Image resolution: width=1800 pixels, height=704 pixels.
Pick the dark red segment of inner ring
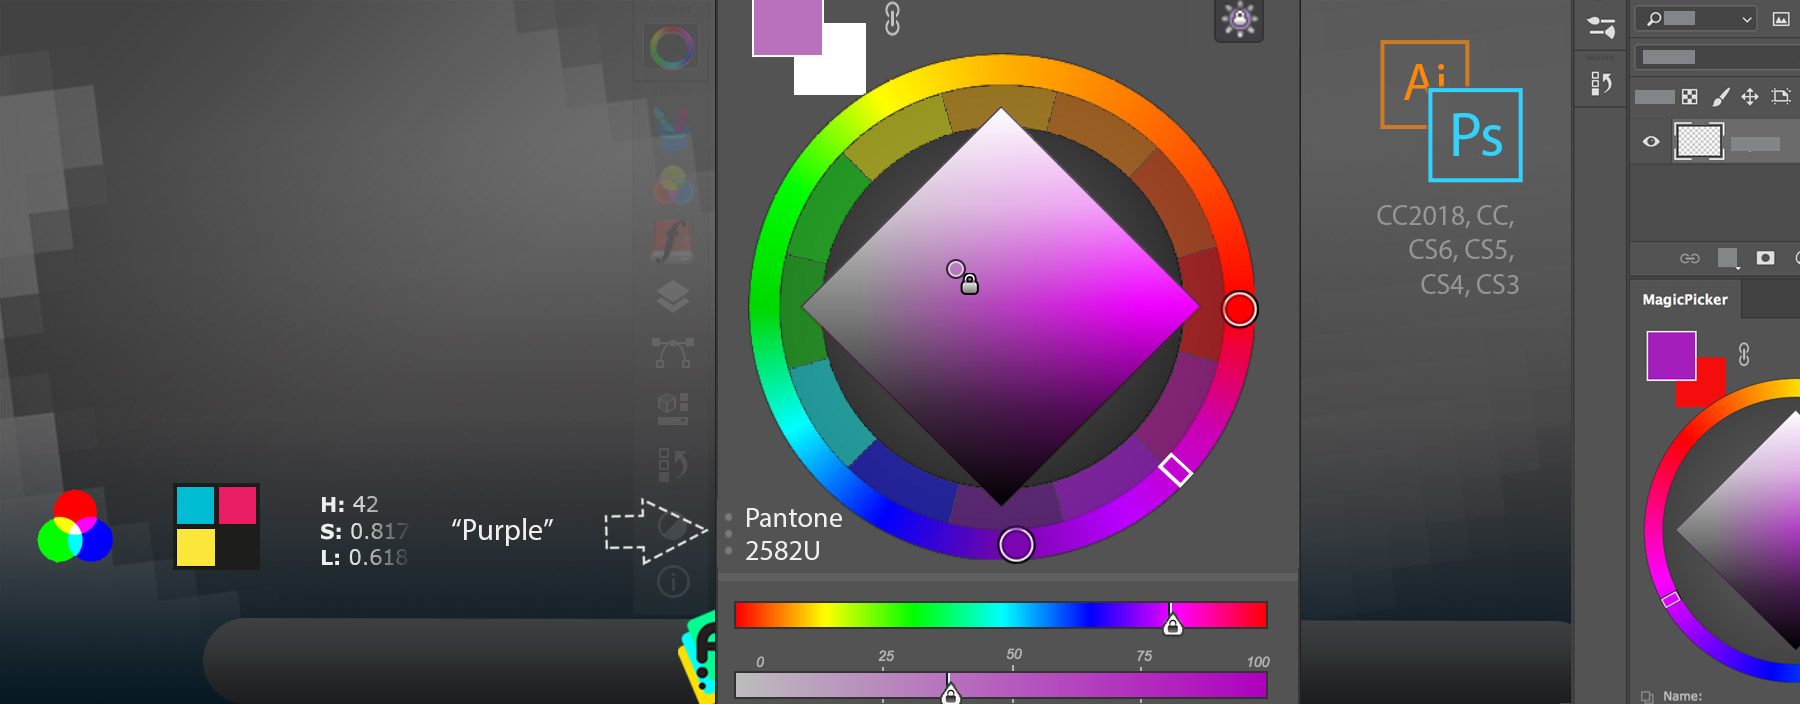pyautogui.click(x=1202, y=305)
